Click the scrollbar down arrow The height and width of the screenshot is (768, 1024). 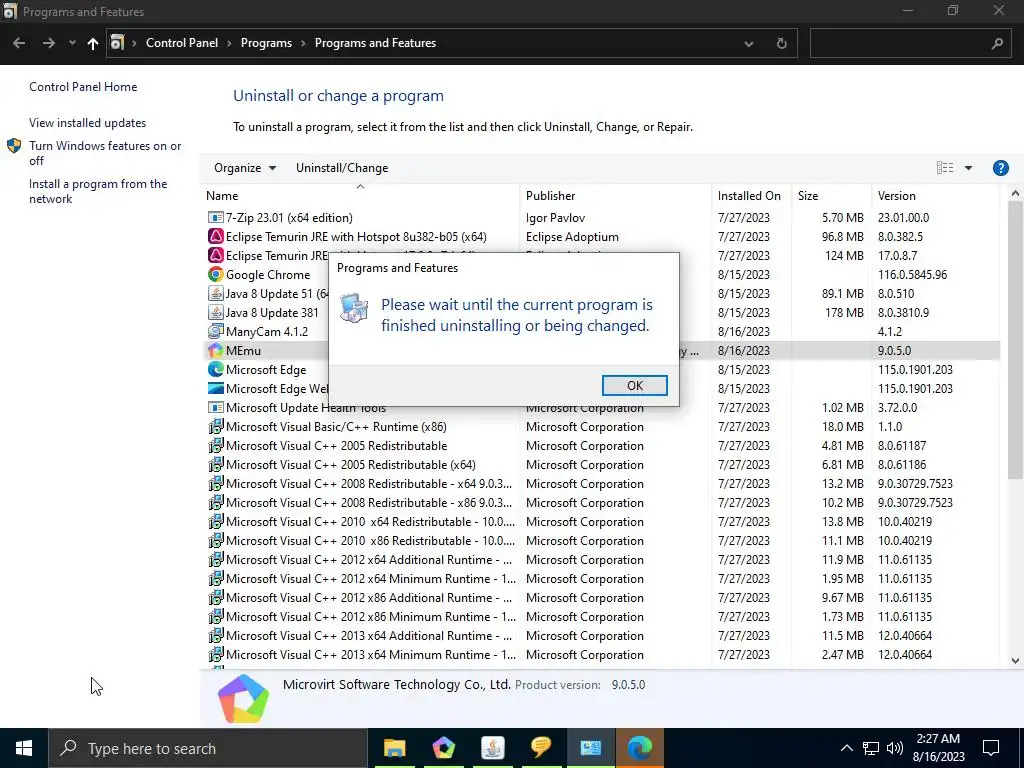coord(1014,660)
